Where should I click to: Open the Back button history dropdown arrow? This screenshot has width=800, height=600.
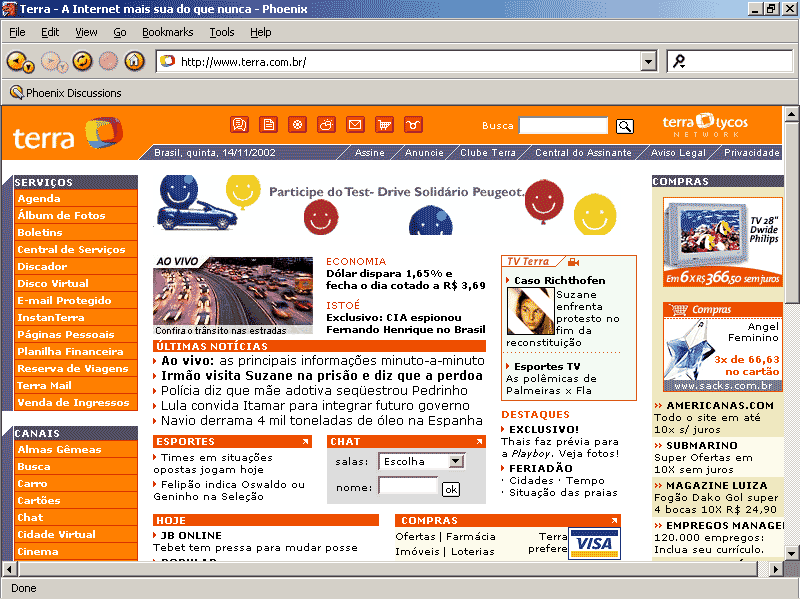[x=30, y=67]
